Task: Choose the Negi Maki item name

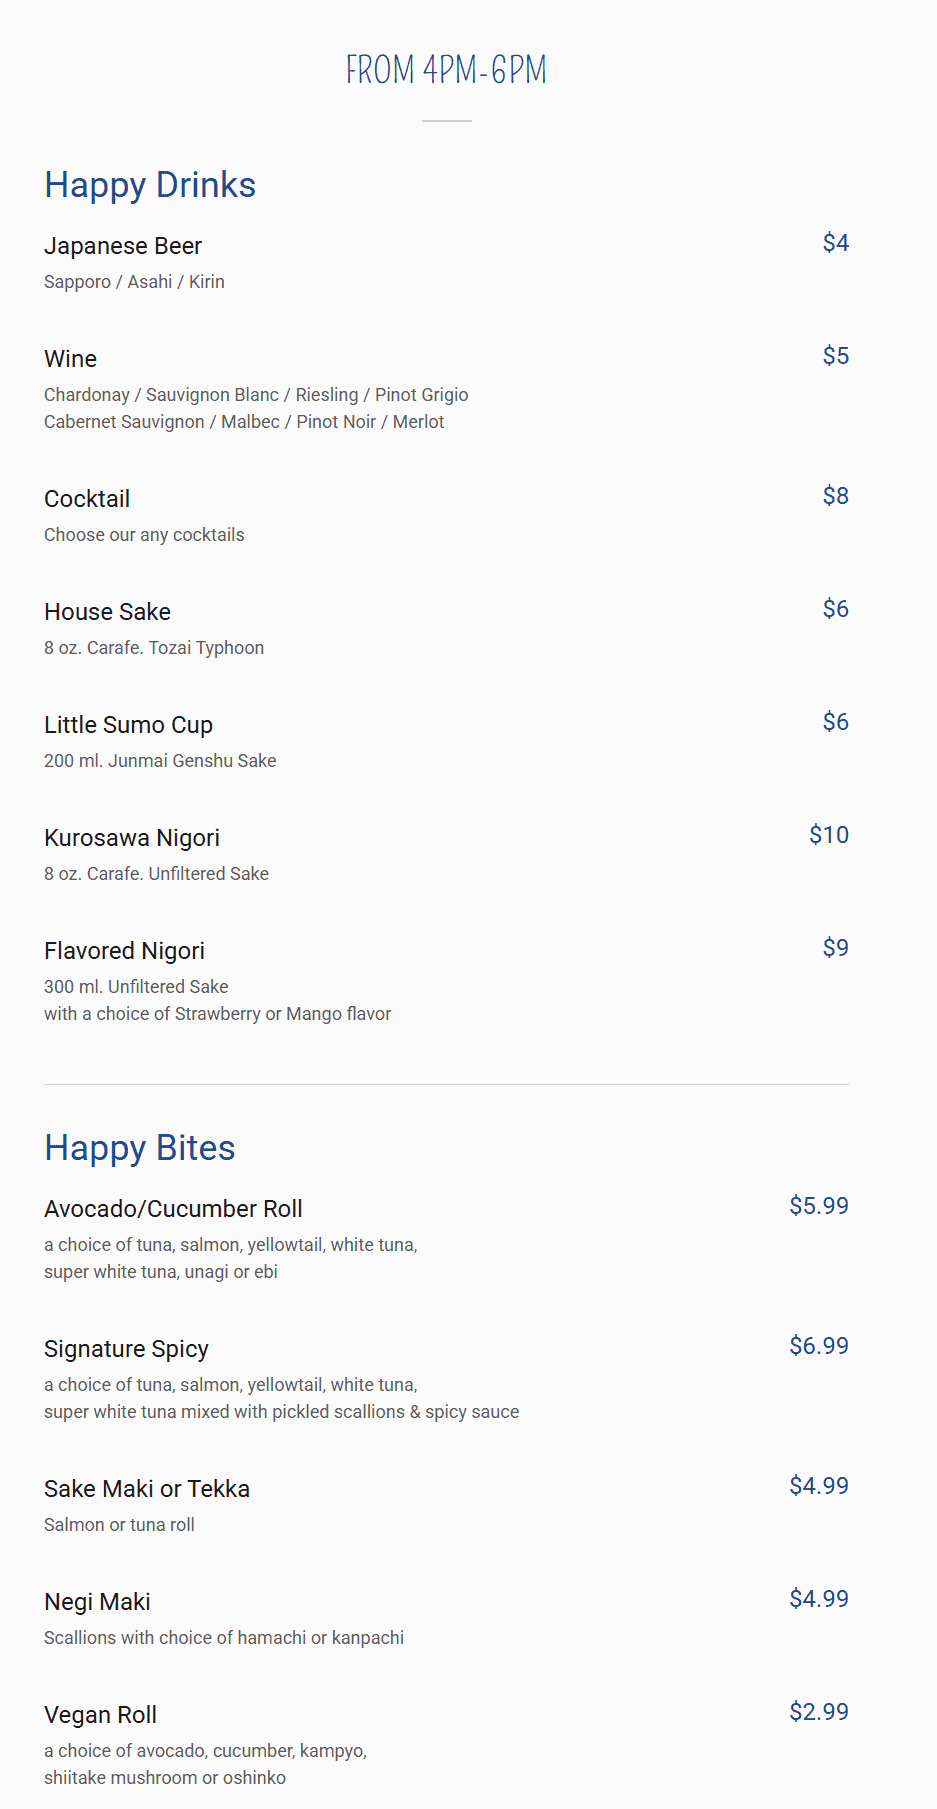Action: click(x=97, y=1602)
